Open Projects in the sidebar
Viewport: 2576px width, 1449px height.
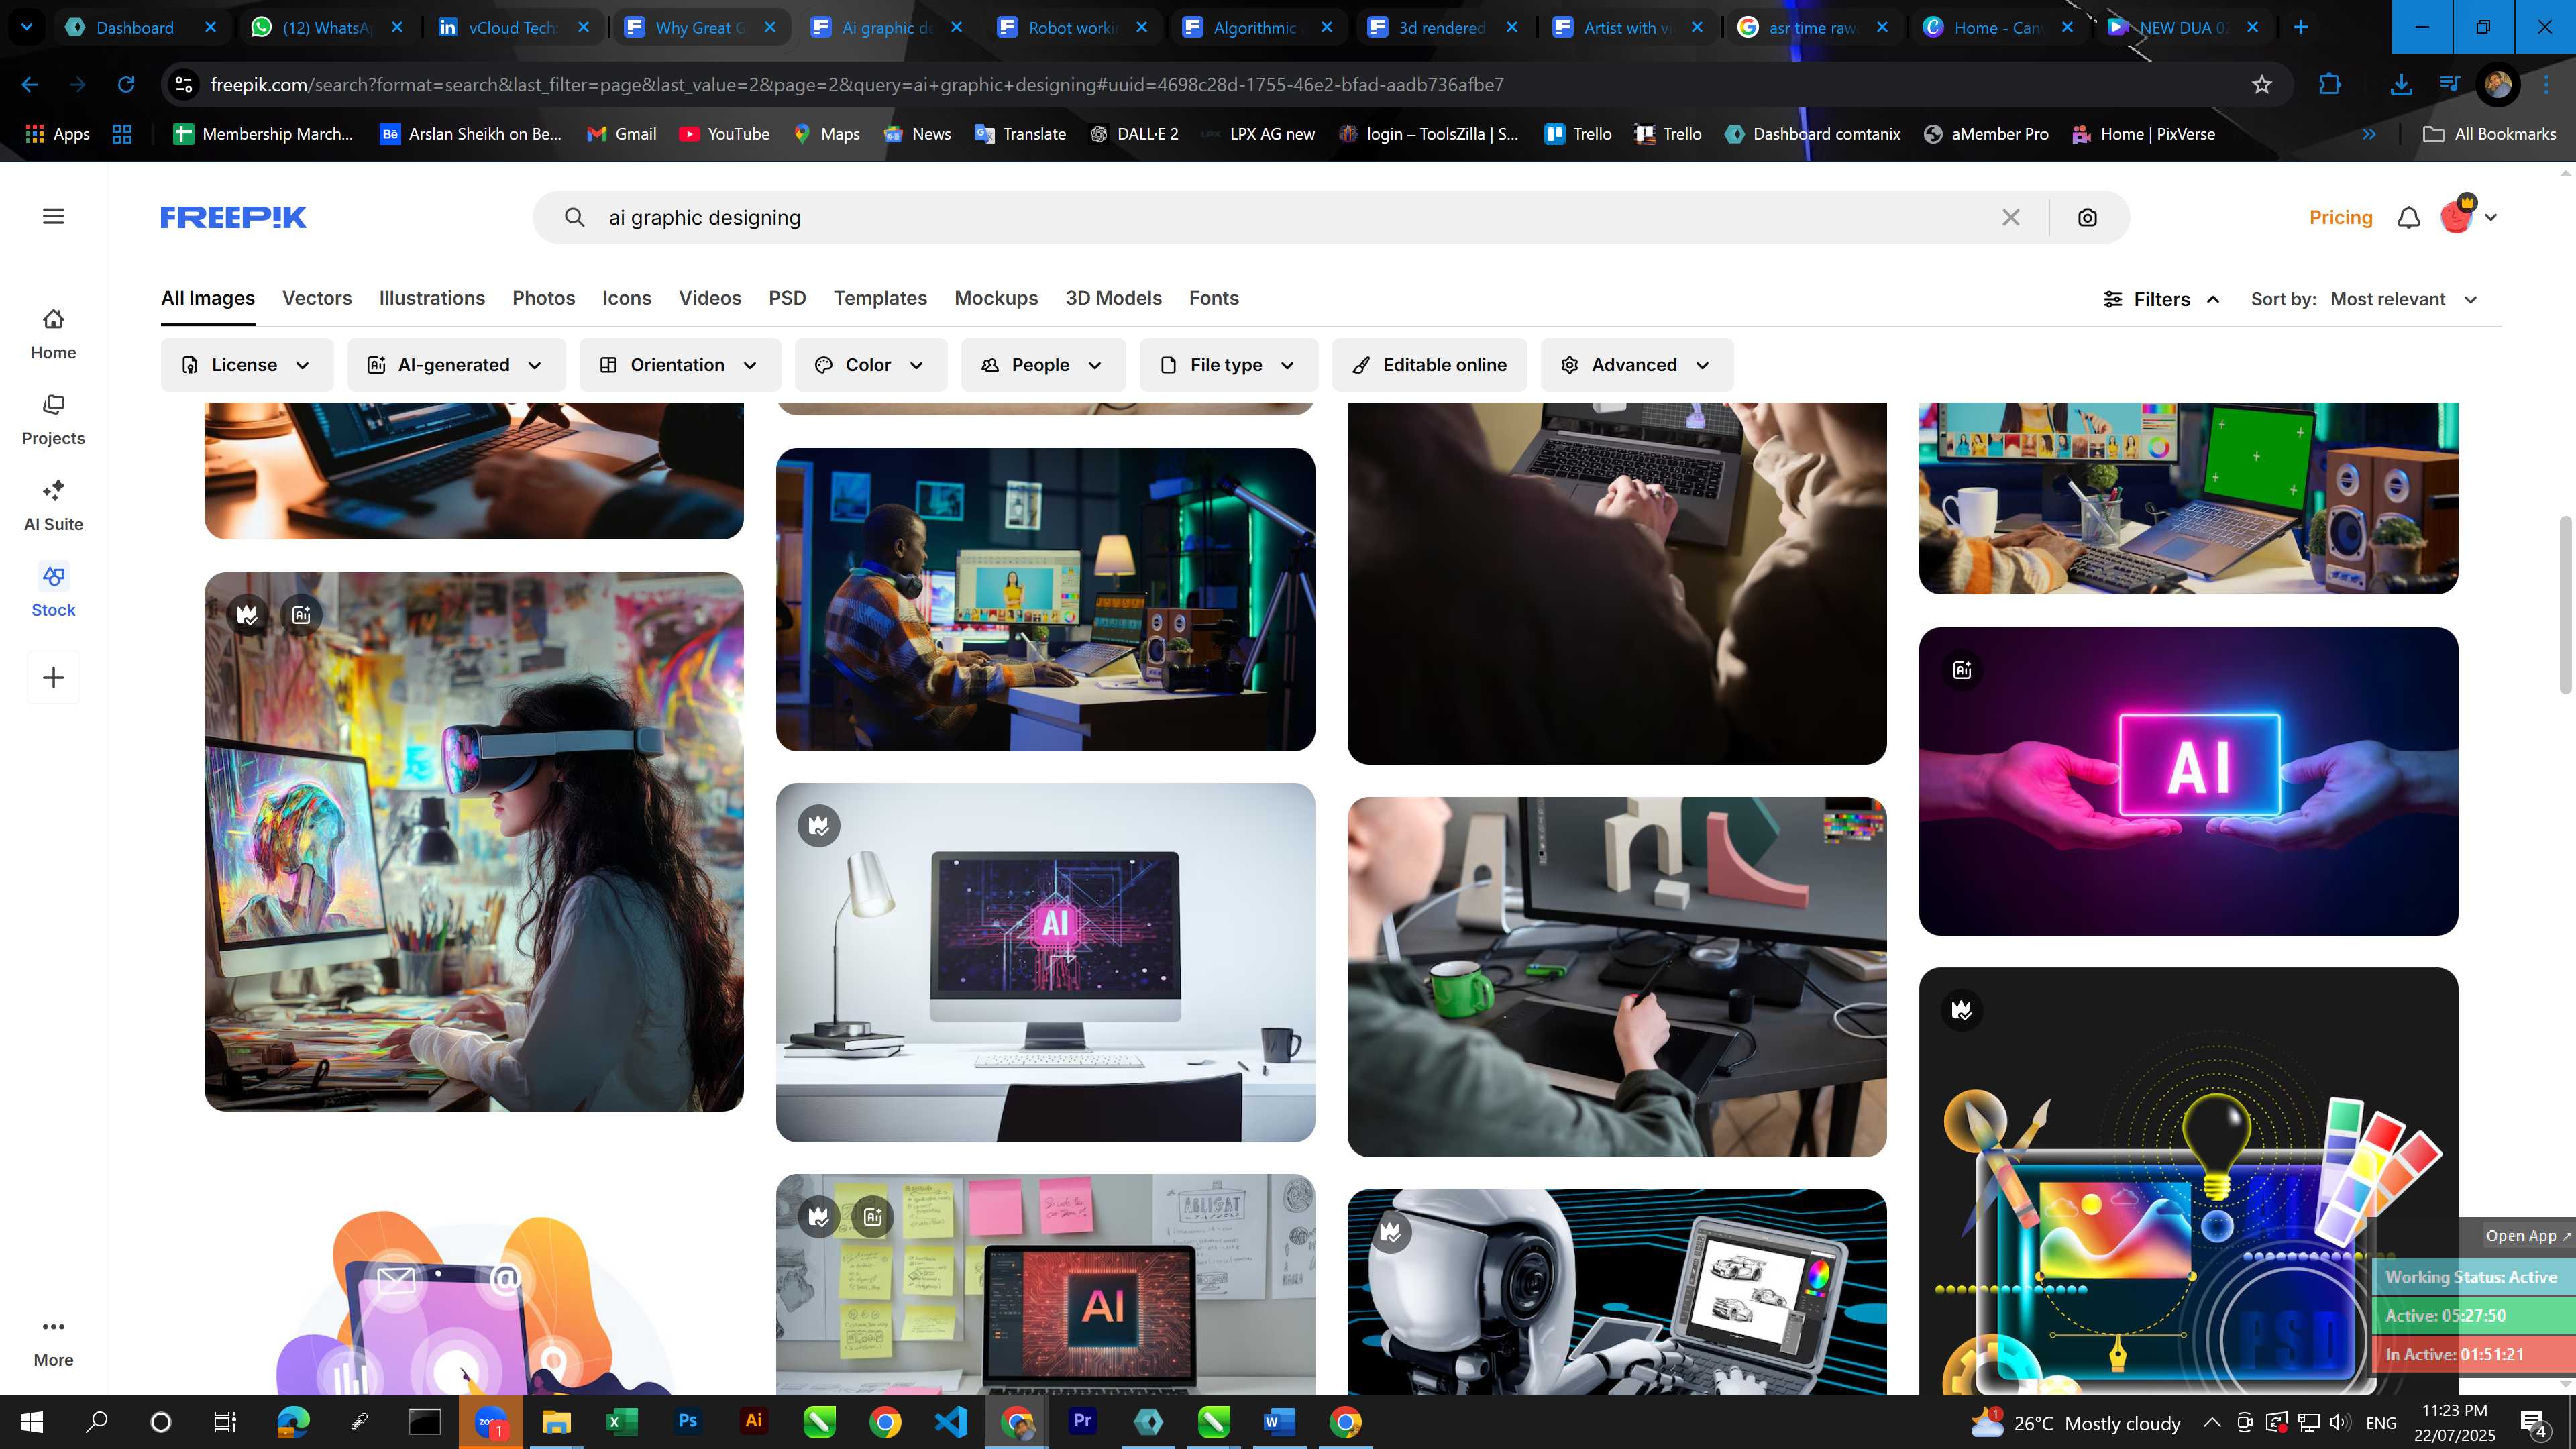(x=53, y=420)
